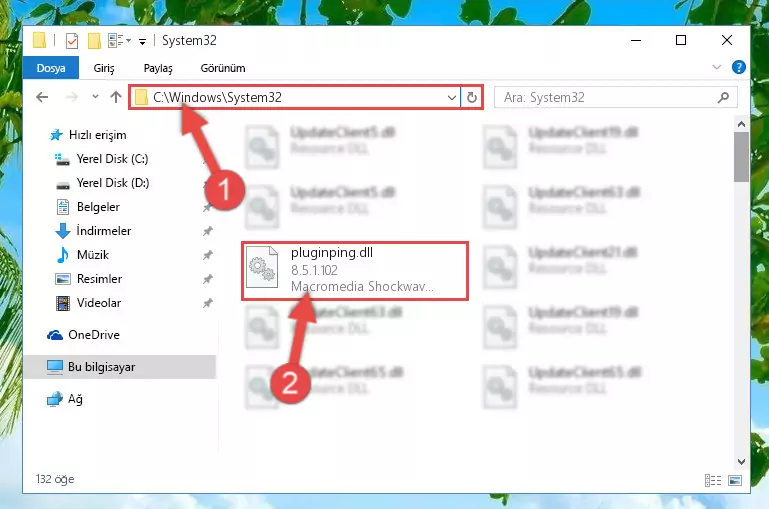Click the pin icon next to Resimler
This screenshot has width=769, height=509.
208,279
